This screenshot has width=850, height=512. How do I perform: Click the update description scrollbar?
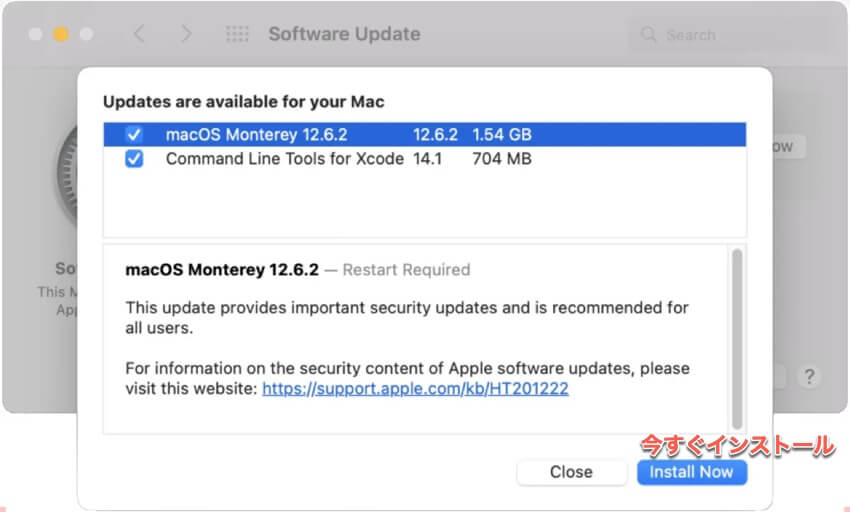[737, 339]
